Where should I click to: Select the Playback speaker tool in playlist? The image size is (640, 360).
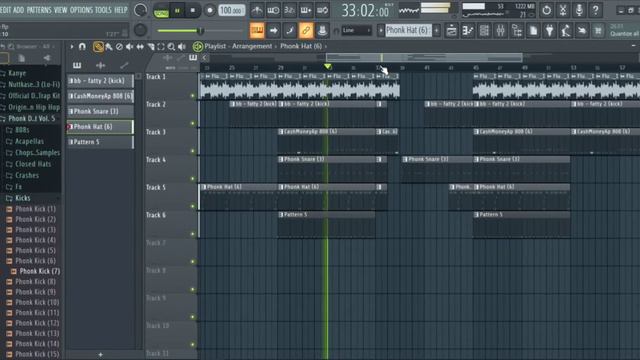tap(182, 47)
